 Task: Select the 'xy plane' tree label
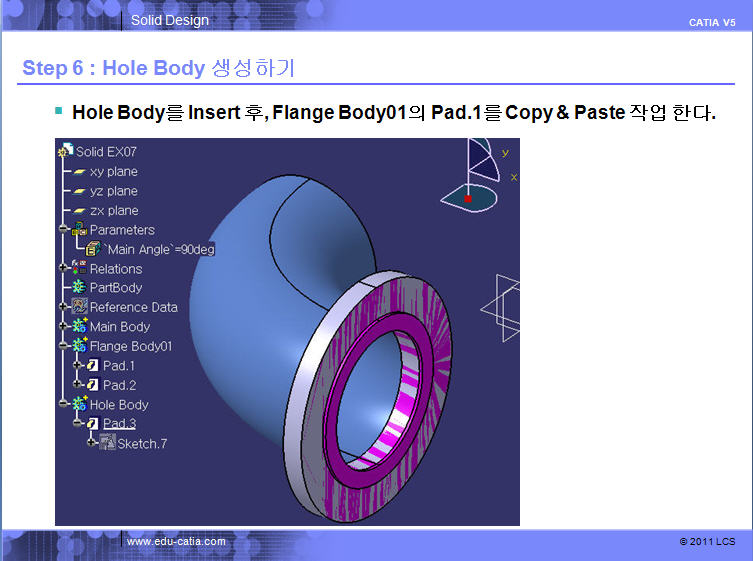(x=114, y=172)
